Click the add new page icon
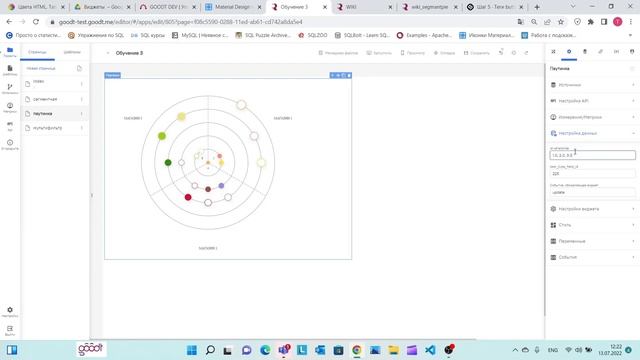This screenshot has height=360, width=640. tap(79, 69)
